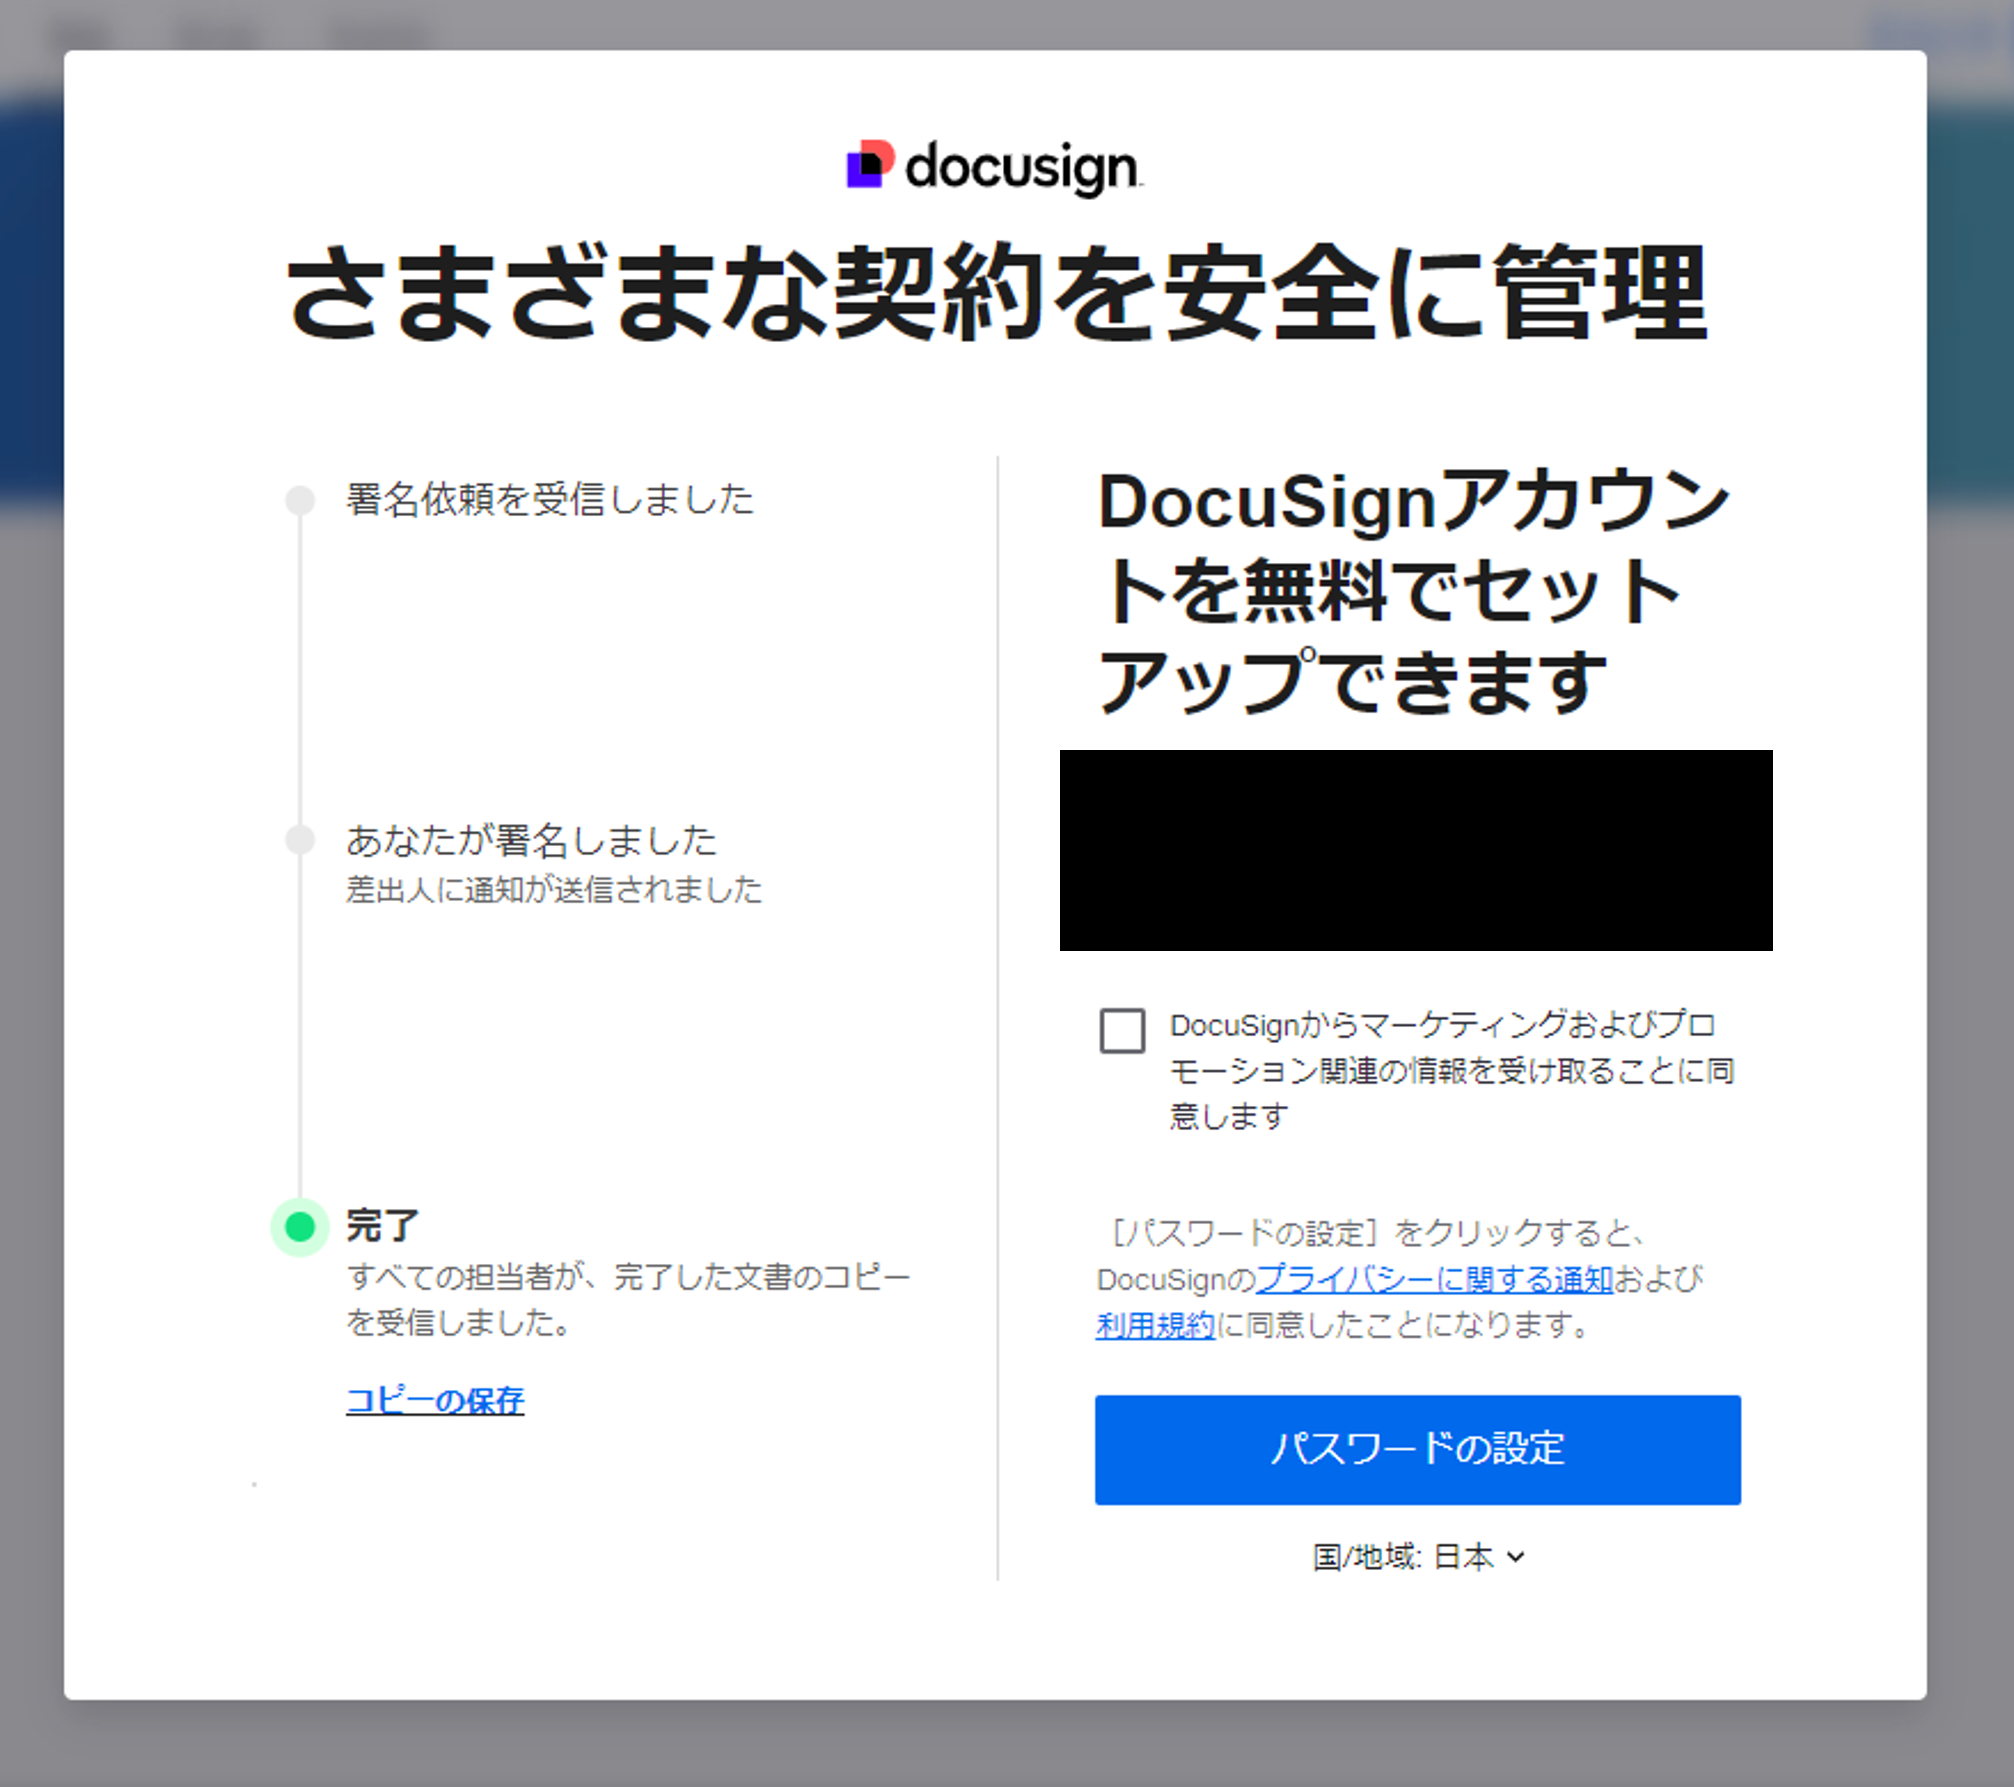Click the marketing consent checkbox label text
The width and height of the screenshot is (2014, 1787).
click(1452, 1070)
